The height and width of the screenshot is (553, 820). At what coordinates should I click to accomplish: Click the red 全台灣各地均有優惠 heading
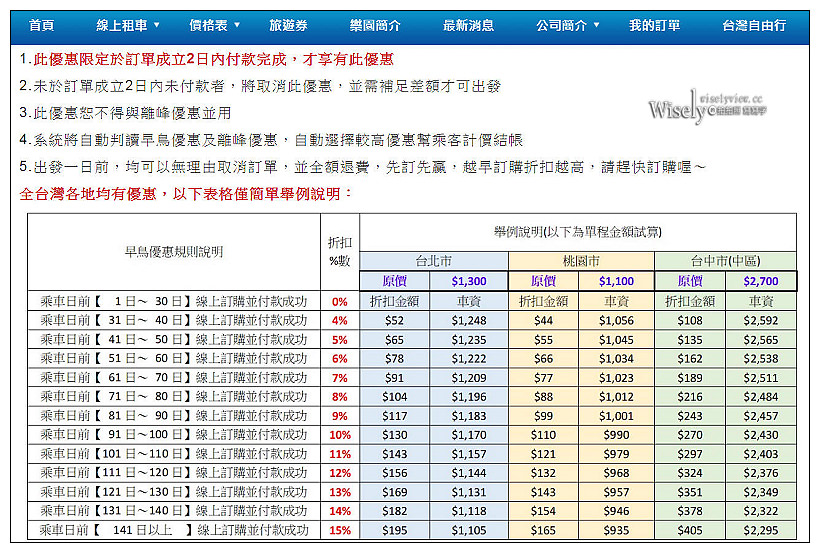click(186, 194)
